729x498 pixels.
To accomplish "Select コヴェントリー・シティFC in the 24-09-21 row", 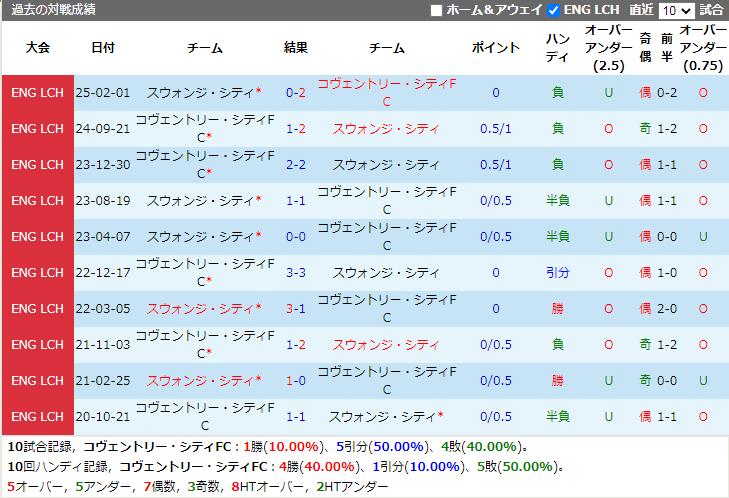I will click(x=204, y=129).
